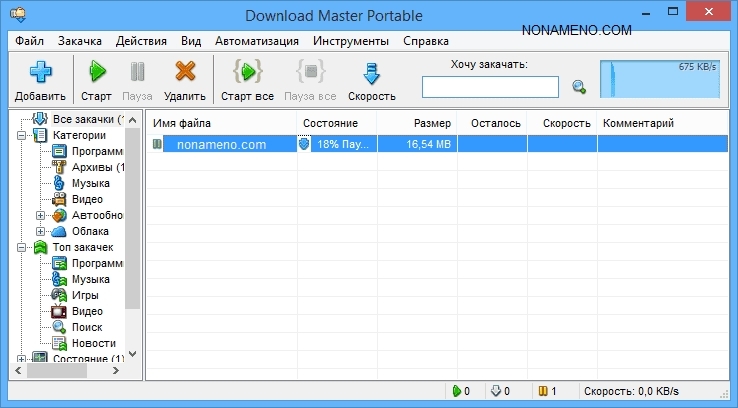Open the Файл menu

pos(29,41)
